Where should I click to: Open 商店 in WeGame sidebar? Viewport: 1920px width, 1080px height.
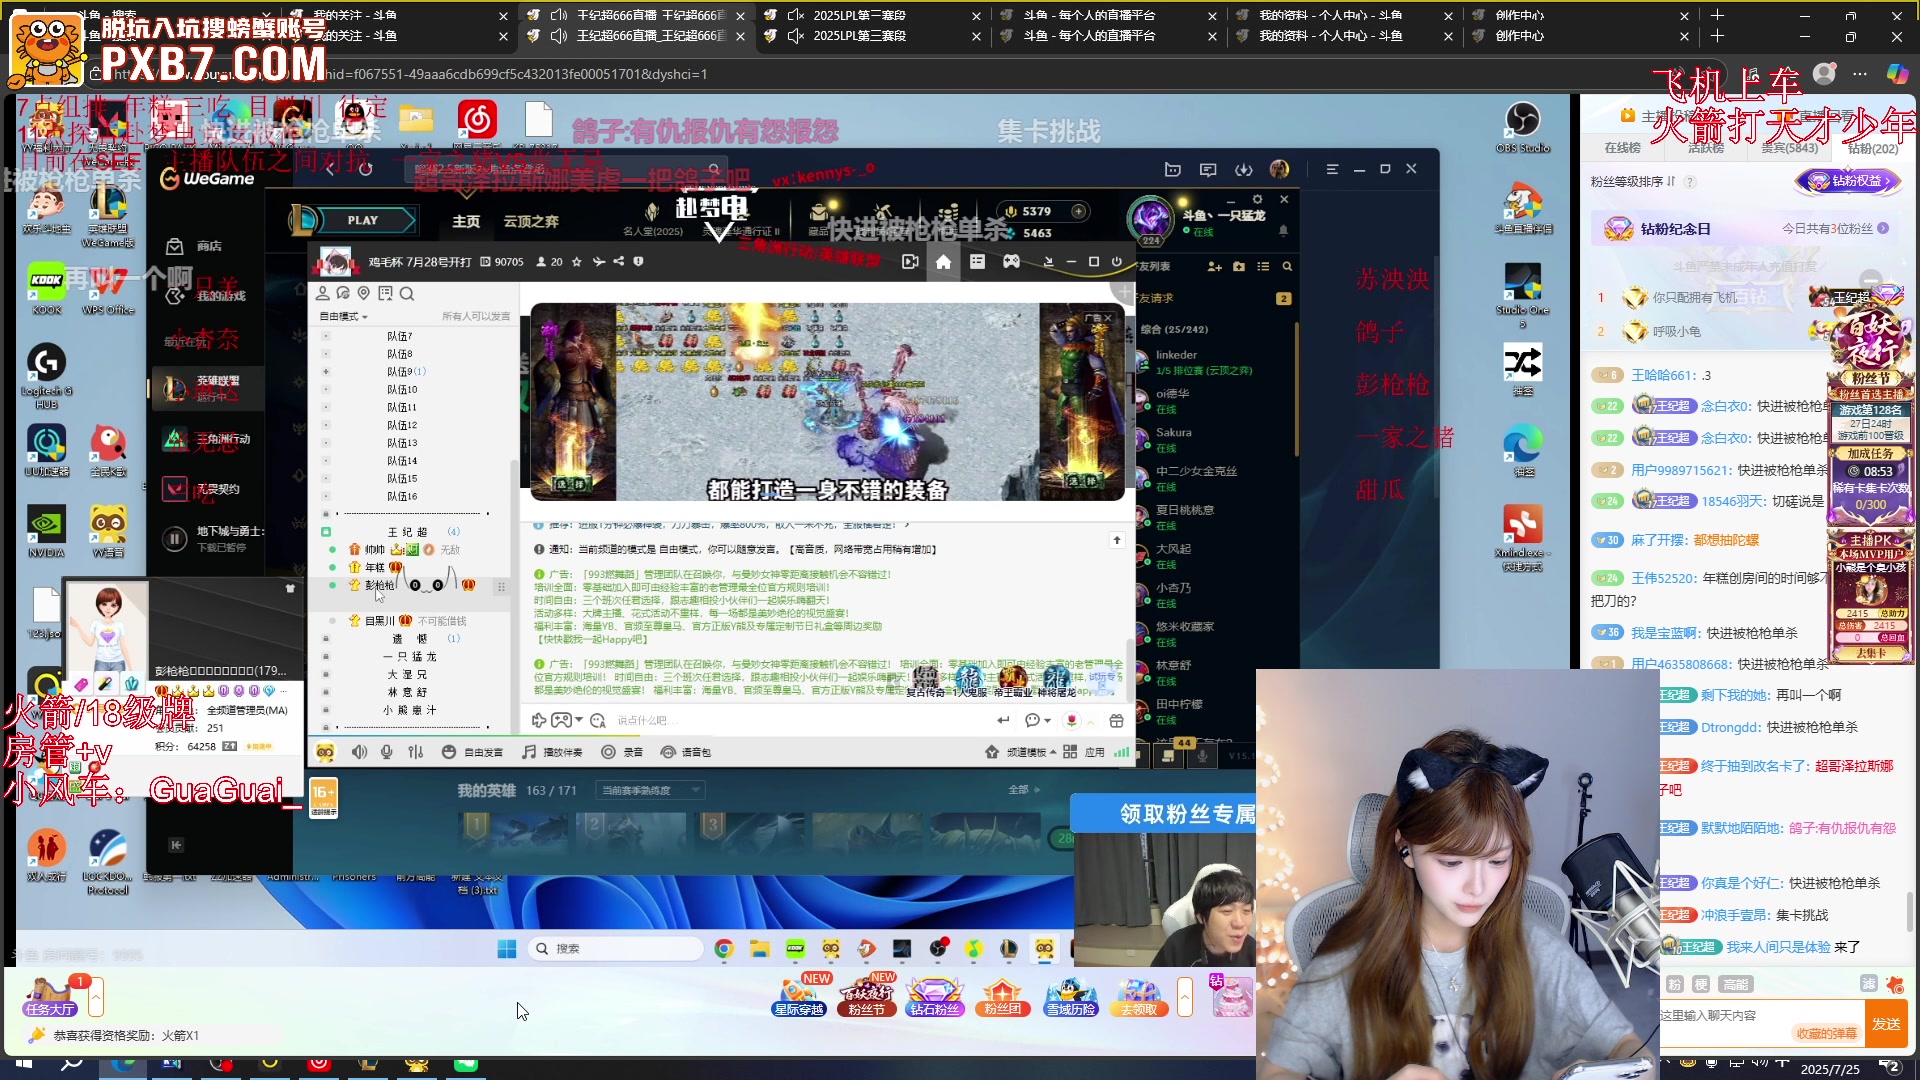[x=195, y=246]
